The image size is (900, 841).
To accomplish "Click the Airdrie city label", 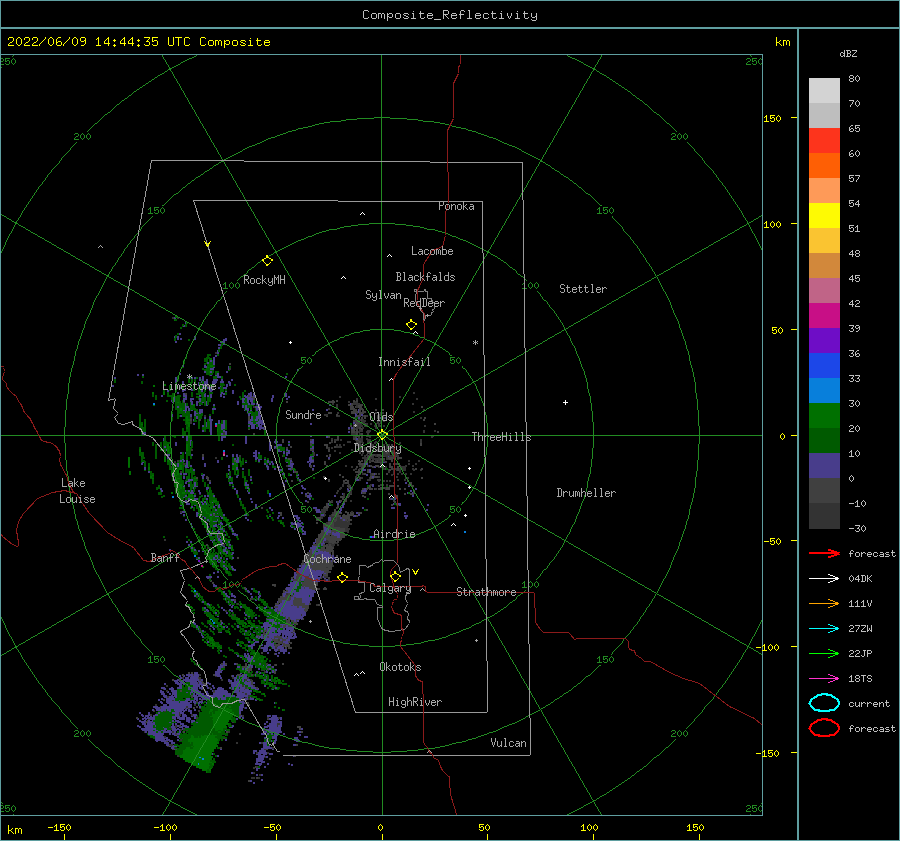I will (x=394, y=534).
